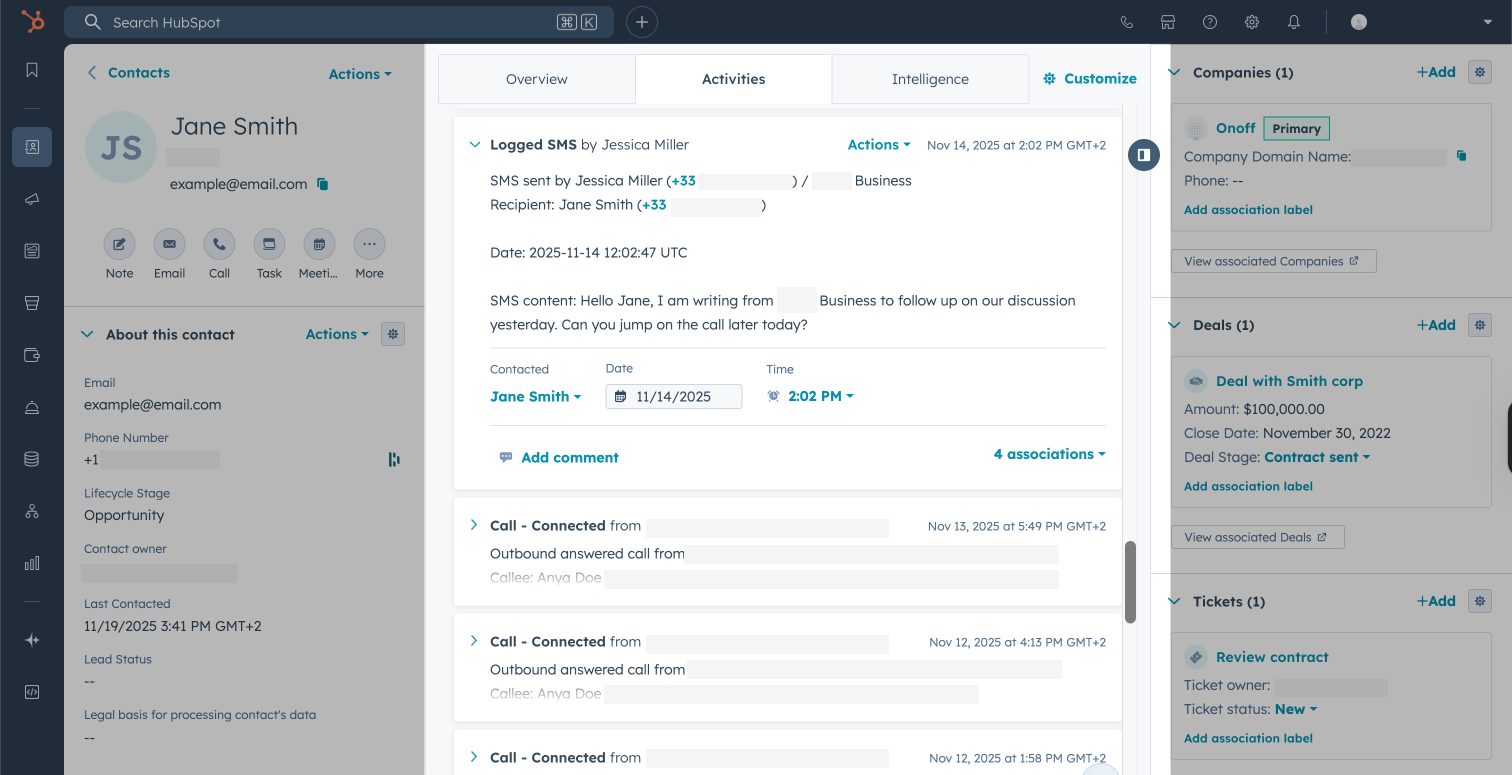This screenshot has width=1512, height=775.
Task: Open the calling phone icon in top bar
Action: pos(1127,22)
